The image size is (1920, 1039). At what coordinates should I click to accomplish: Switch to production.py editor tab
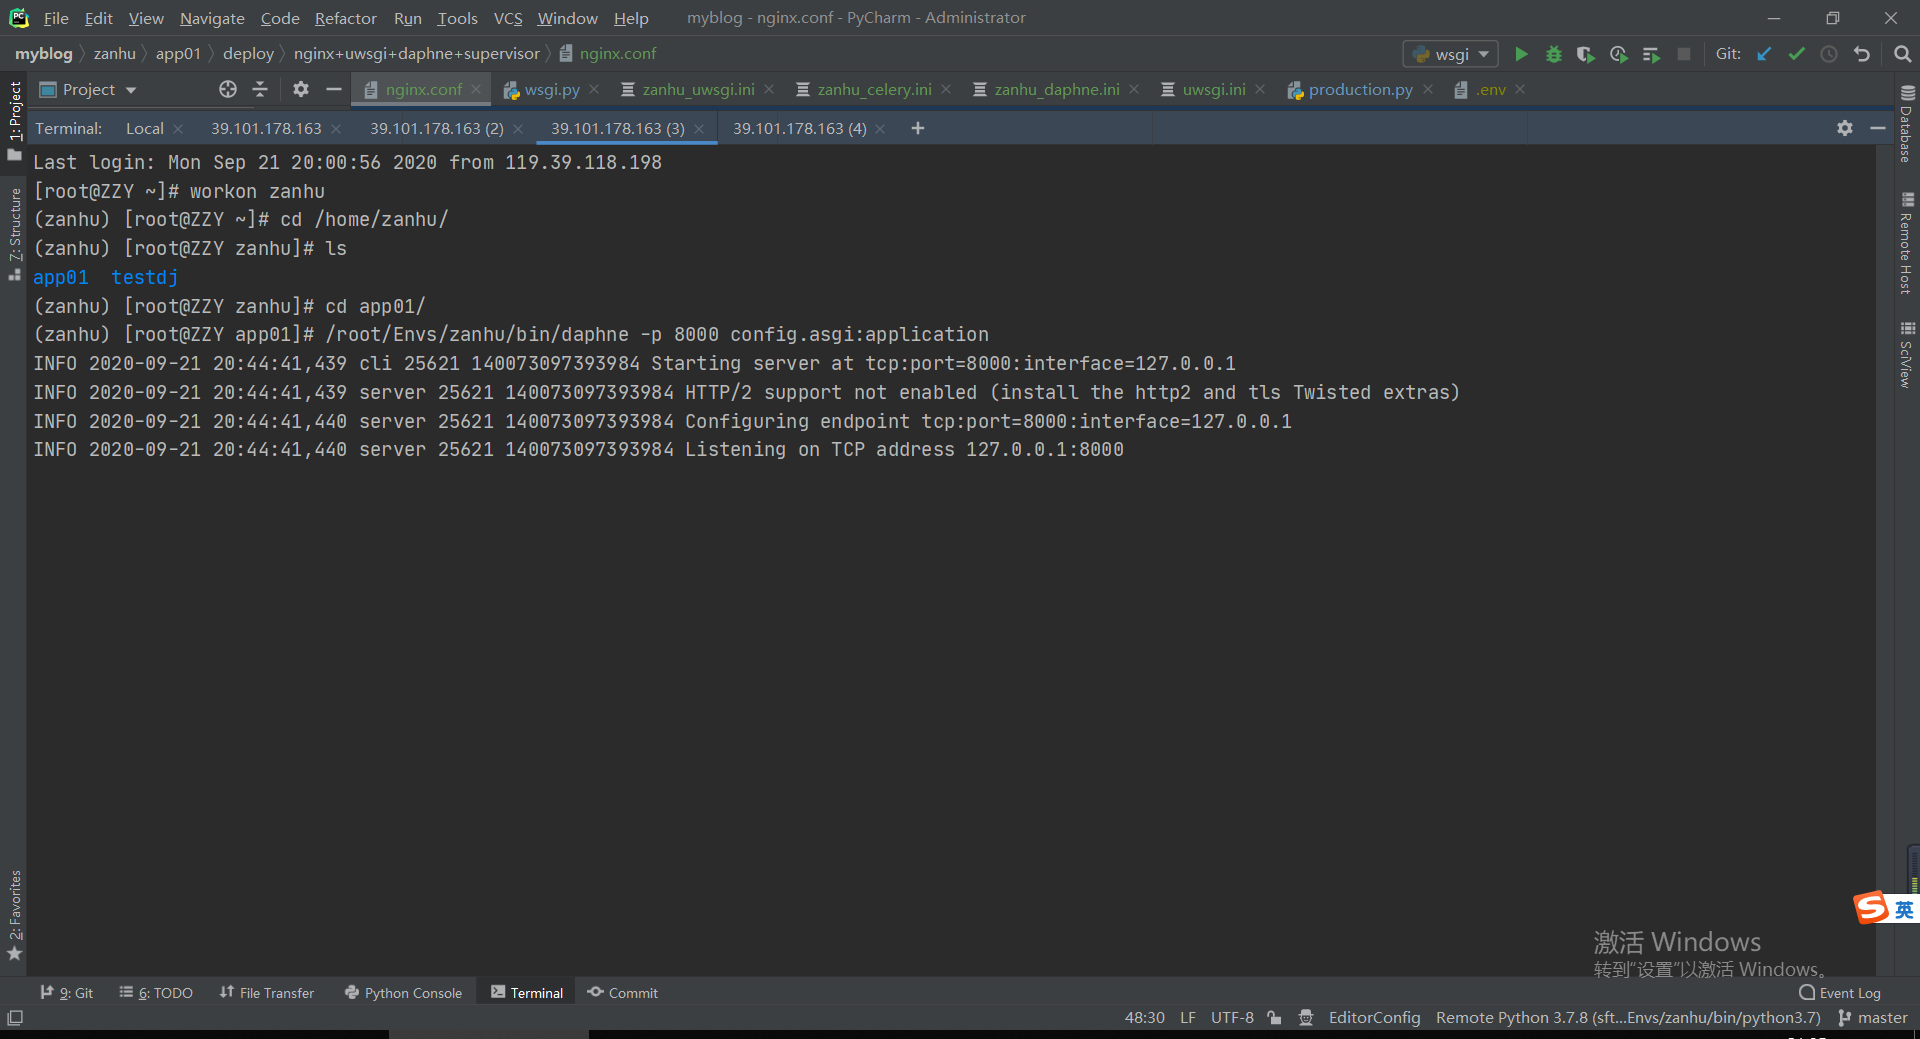coord(1360,89)
